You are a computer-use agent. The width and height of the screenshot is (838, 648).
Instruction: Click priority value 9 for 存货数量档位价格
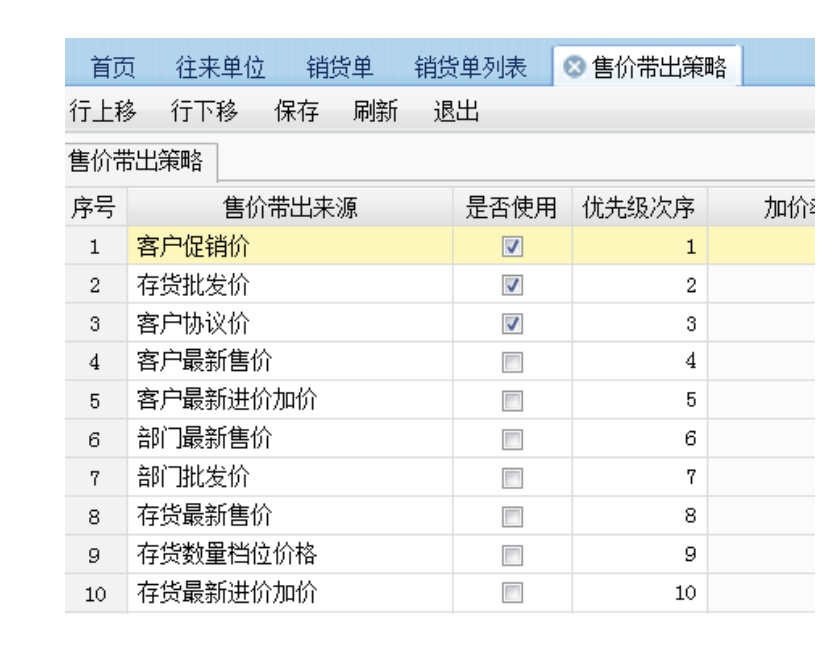[640, 555]
